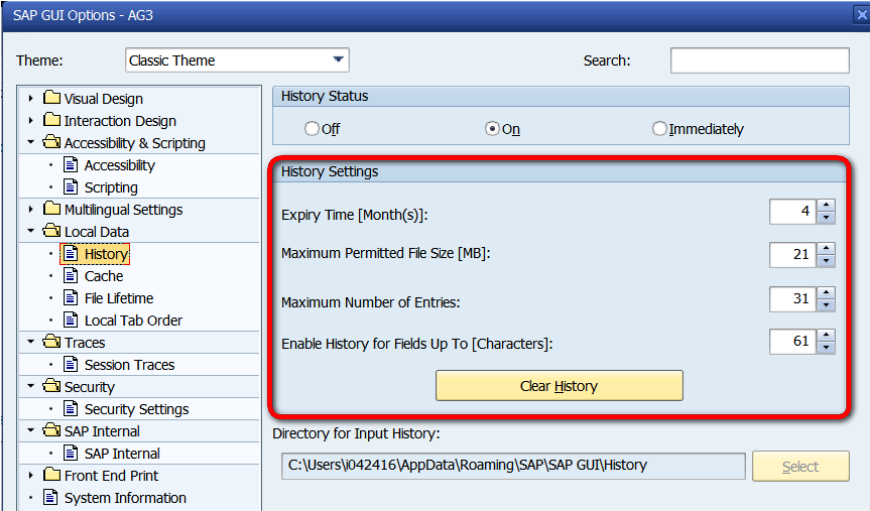Collapse the SAP Internal folder arrow
This screenshot has height=511, width=870.
pos(31,431)
